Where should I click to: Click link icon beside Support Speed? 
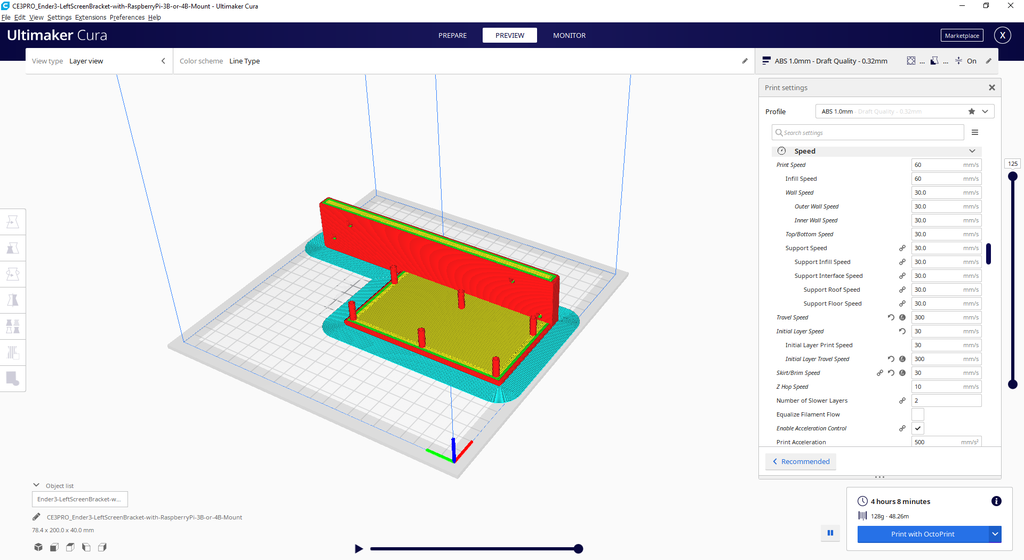[x=902, y=248]
